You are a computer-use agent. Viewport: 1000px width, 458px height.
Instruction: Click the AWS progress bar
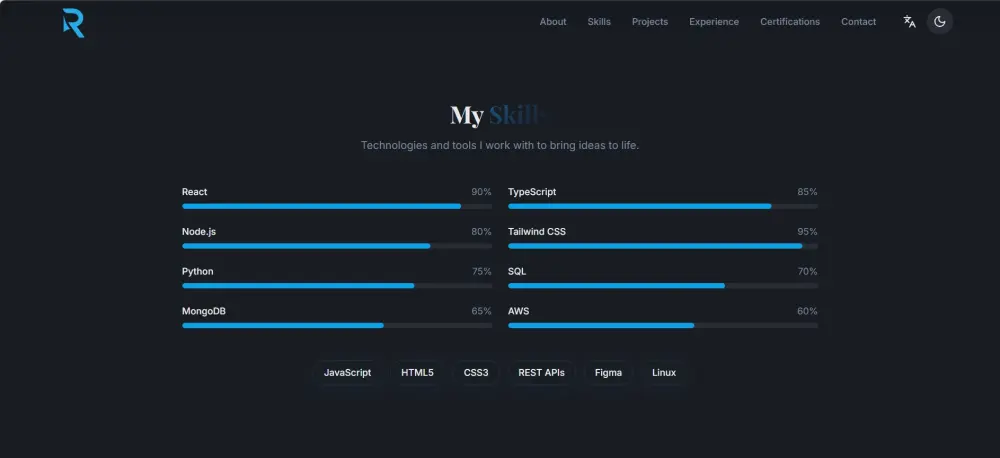pyautogui.click(x=663, y=325)
